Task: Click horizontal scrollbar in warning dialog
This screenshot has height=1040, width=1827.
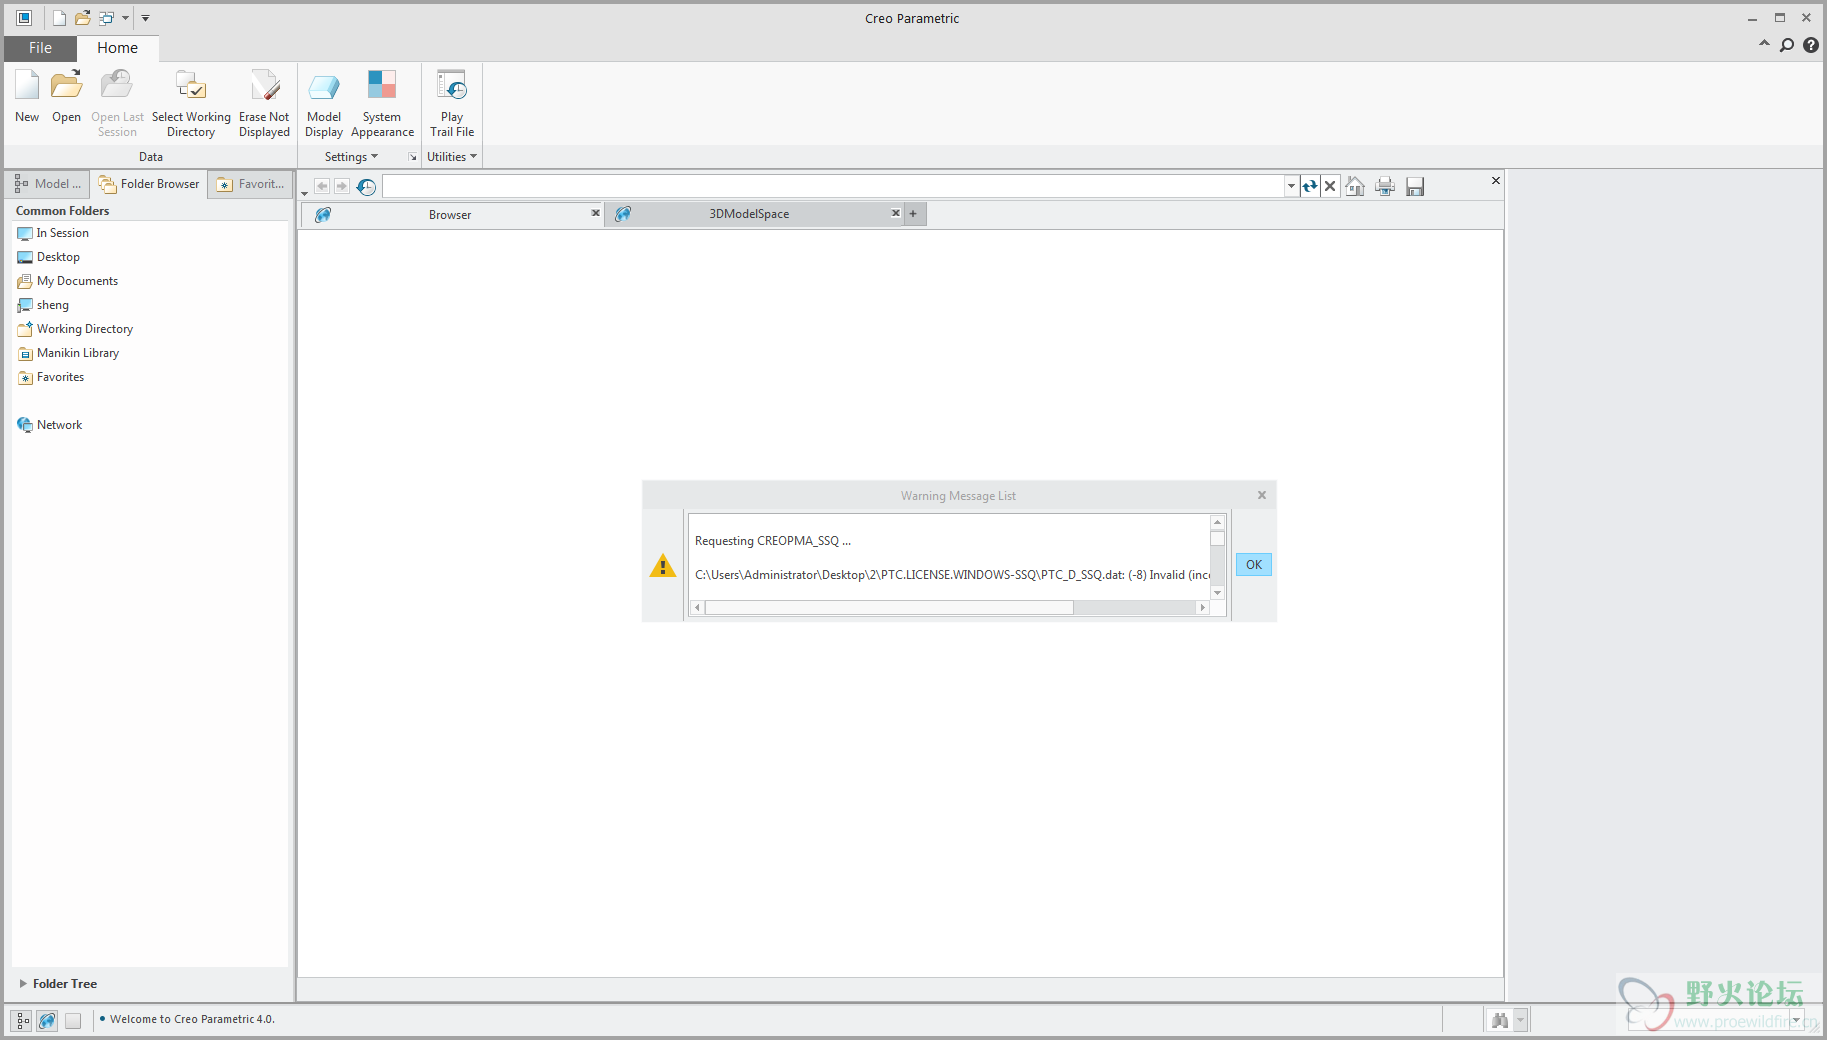Action: point(889,608)
